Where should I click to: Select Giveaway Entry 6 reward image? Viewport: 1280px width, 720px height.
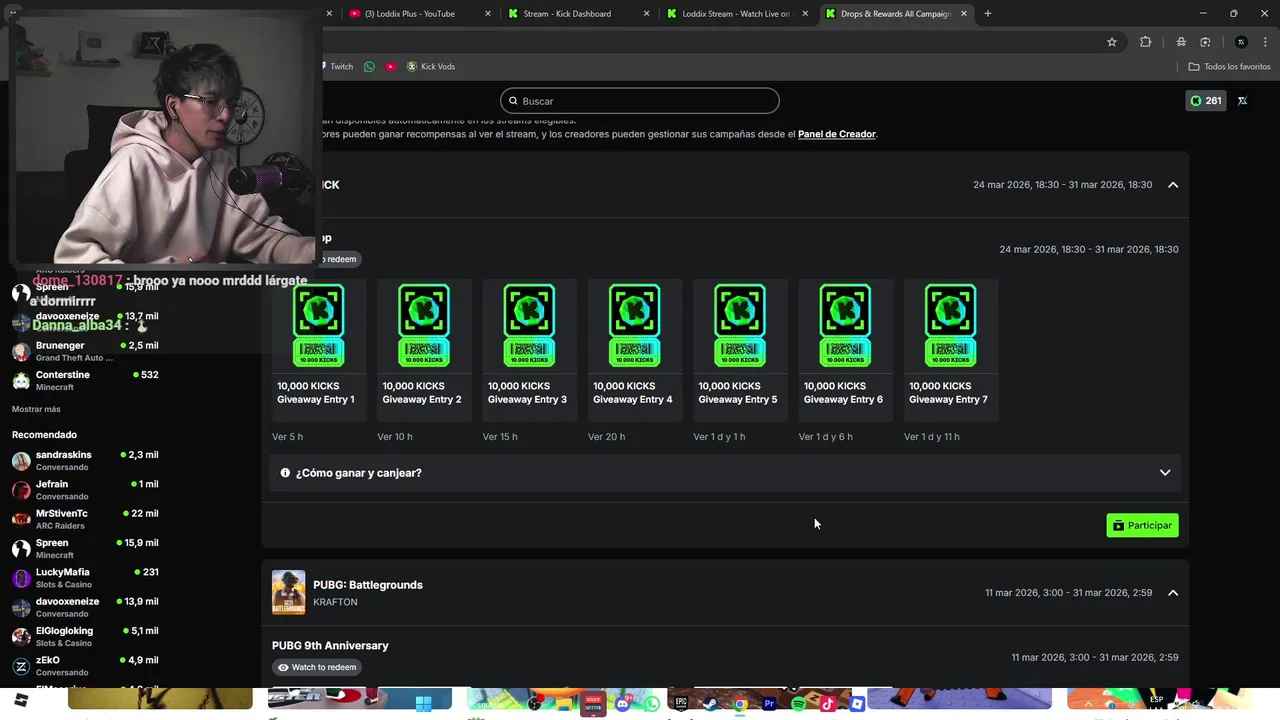(x=845, y=325)
